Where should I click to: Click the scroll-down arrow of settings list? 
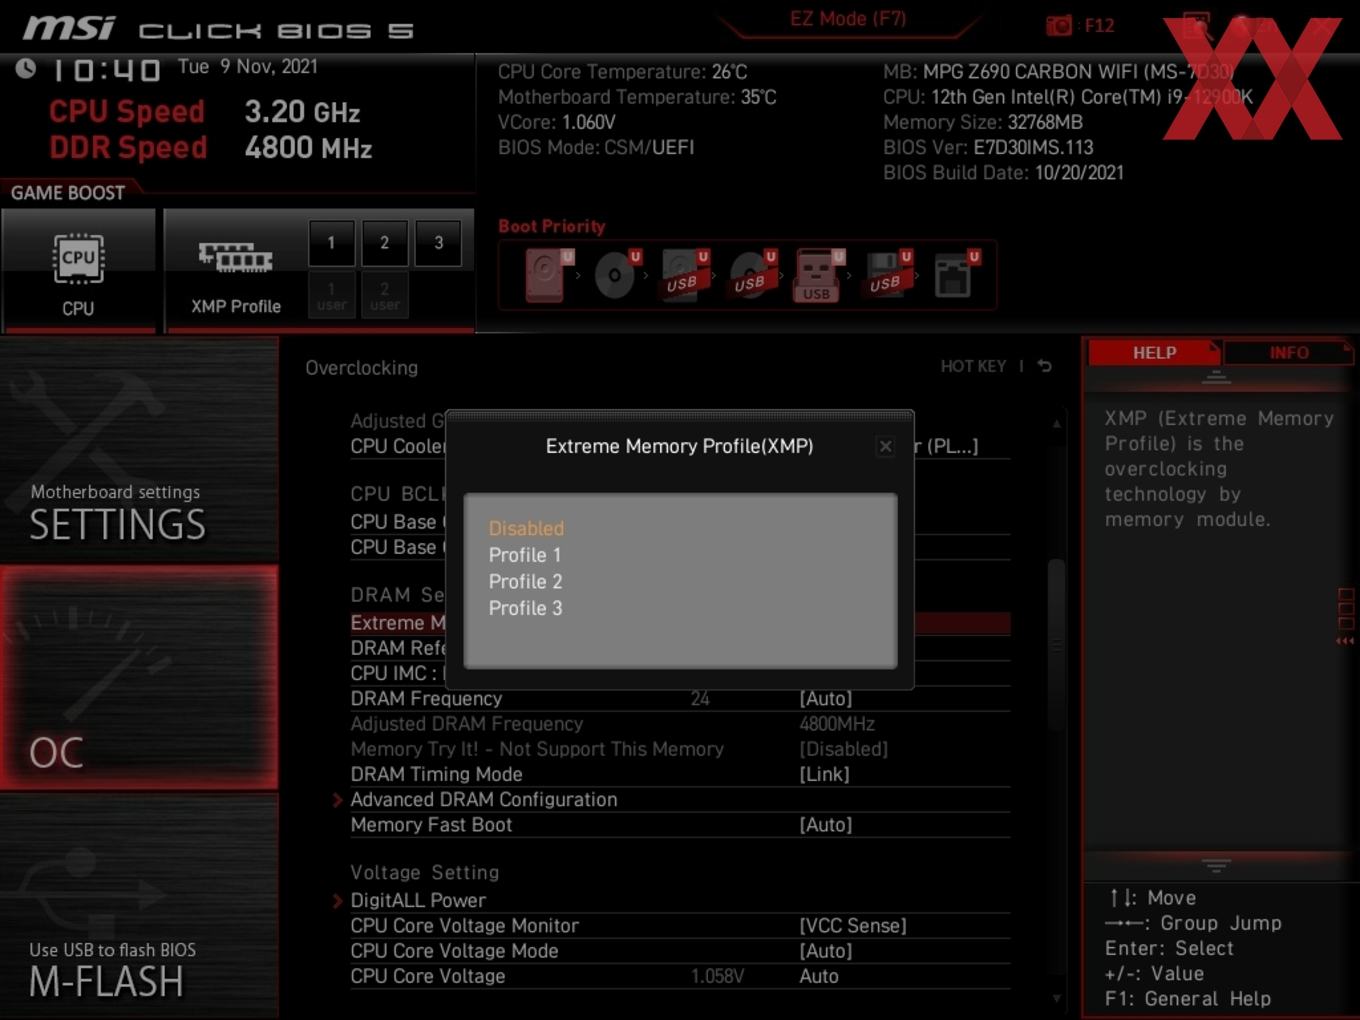1056,997
